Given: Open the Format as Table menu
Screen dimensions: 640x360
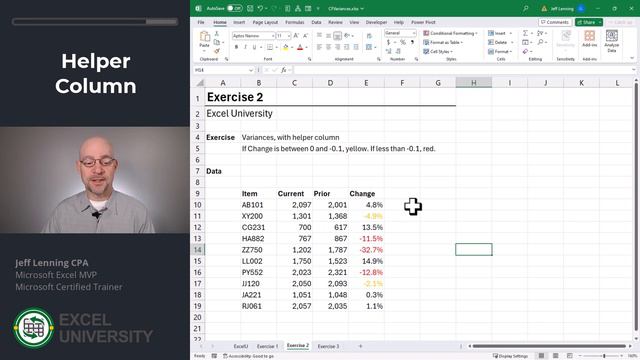Looking at the screenshot, I should point(443,42).
